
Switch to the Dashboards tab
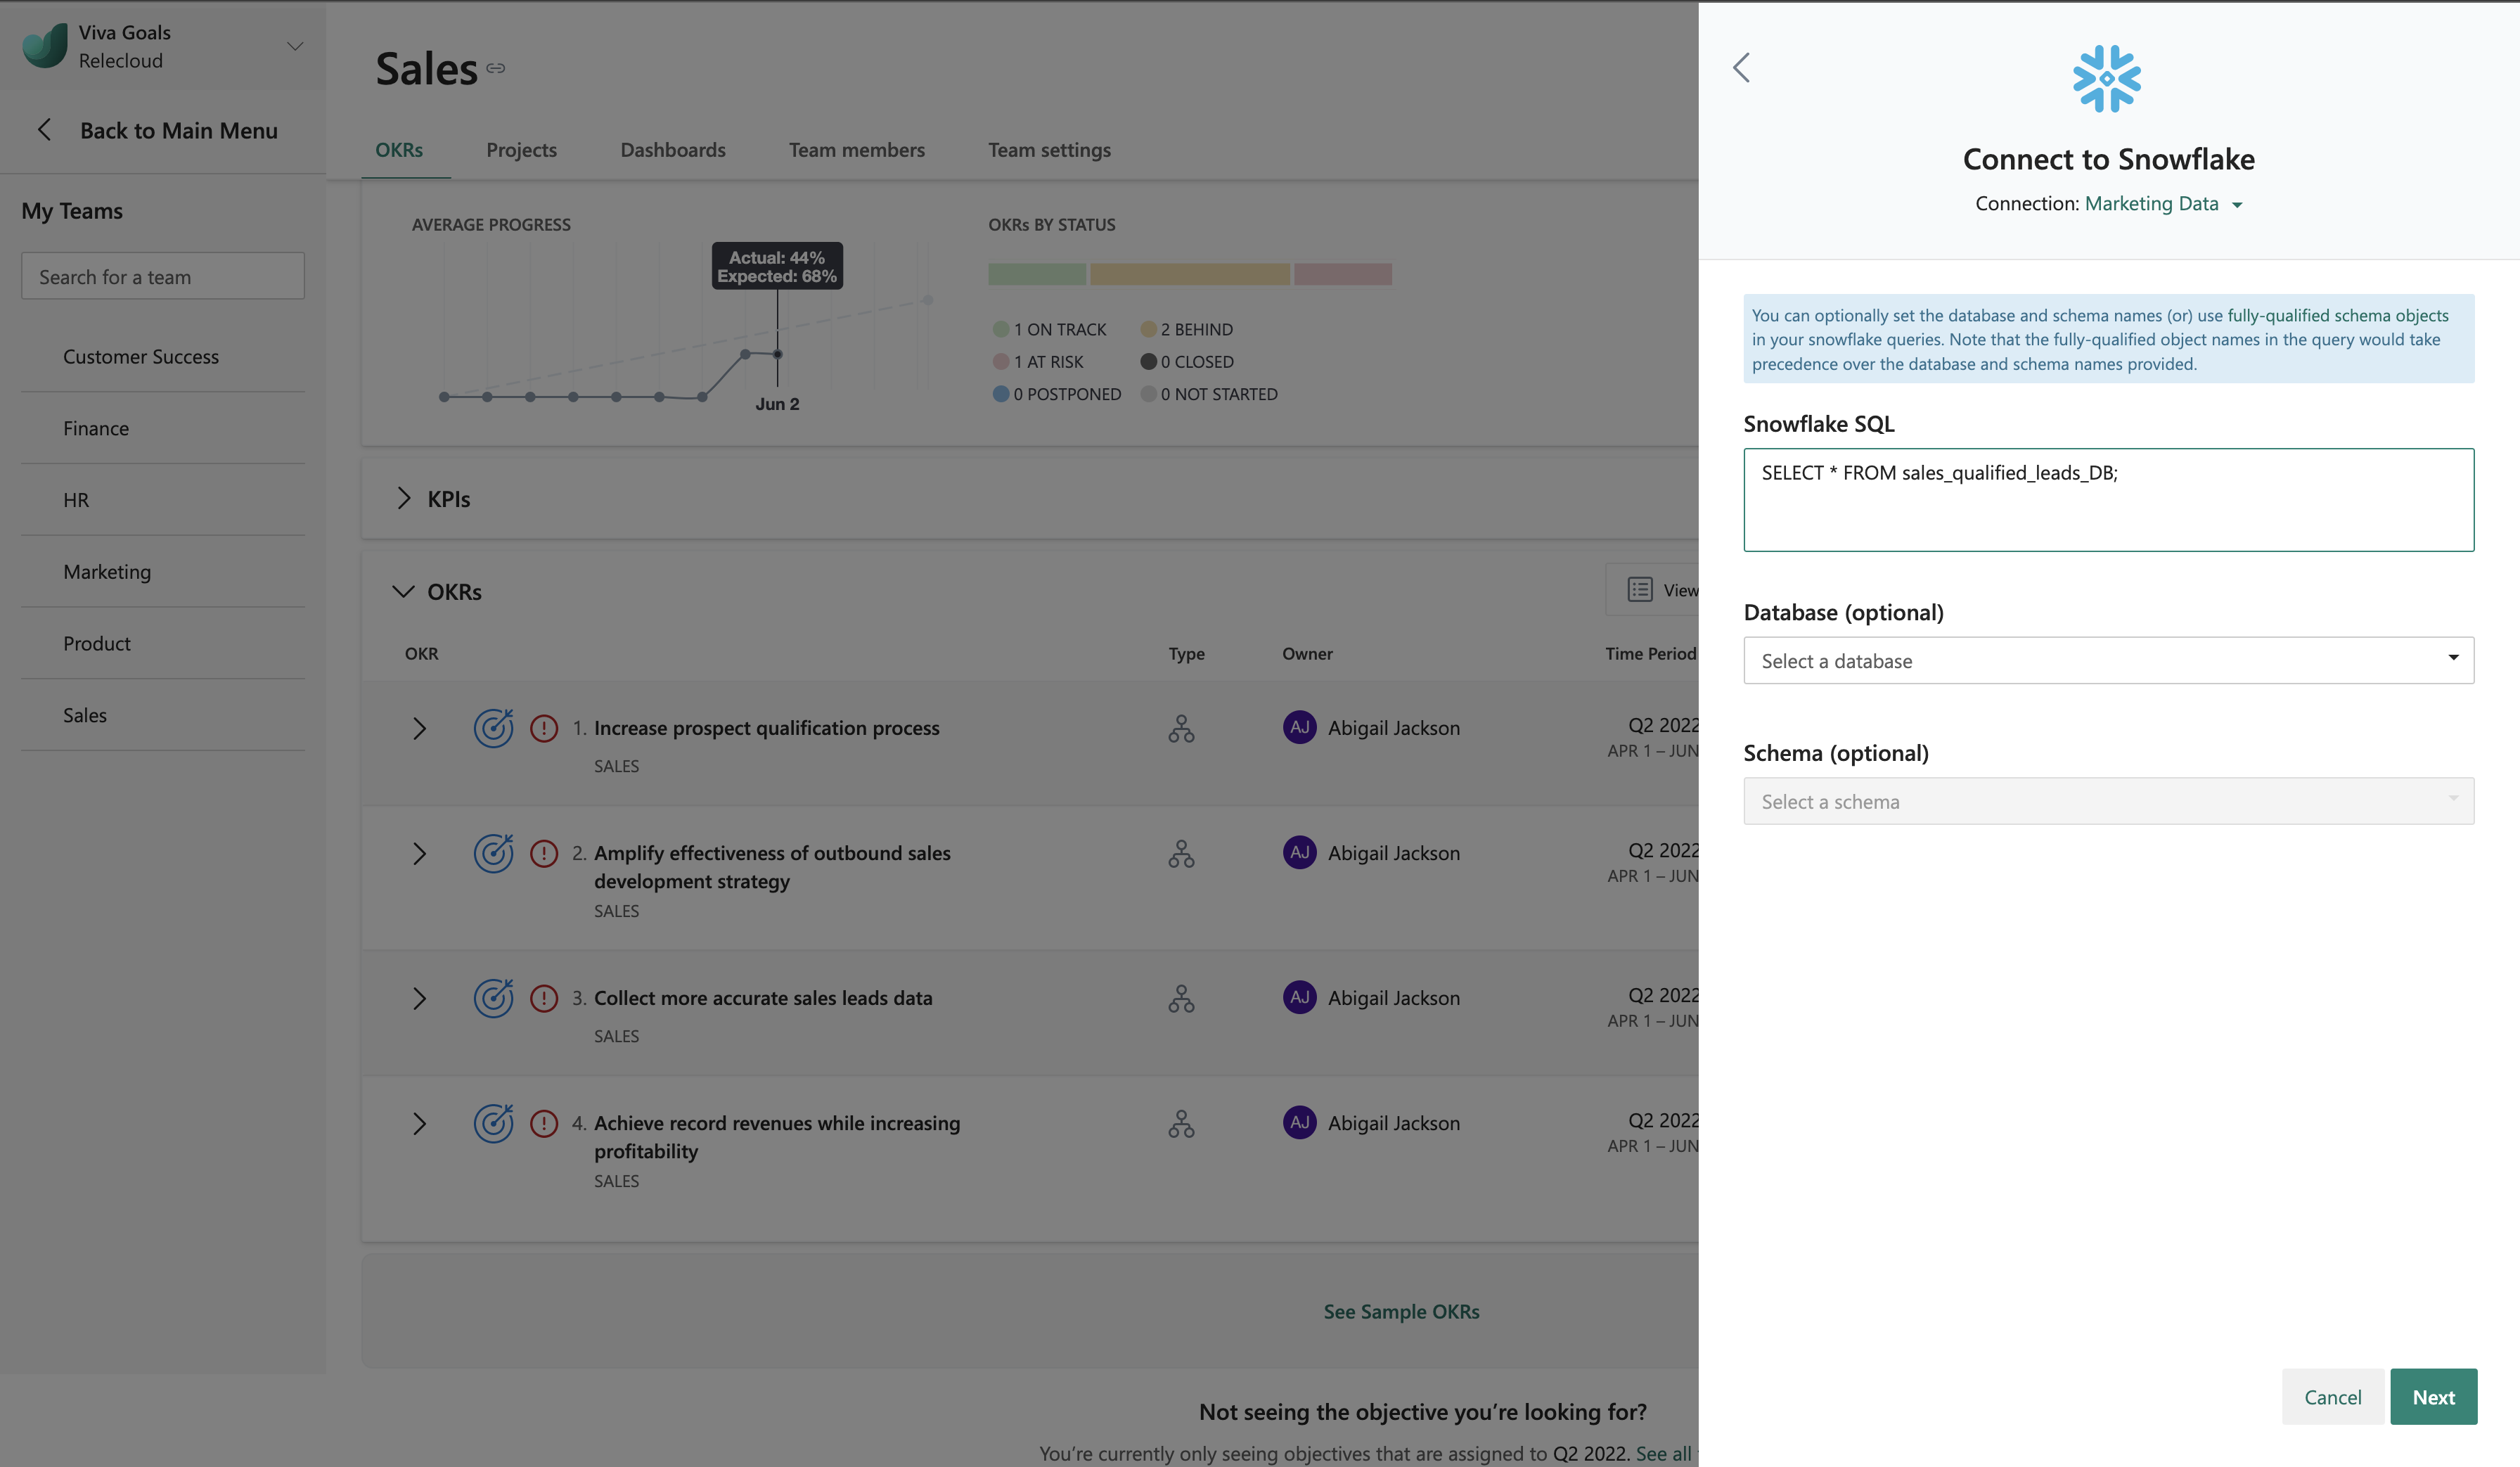point(673,150)
